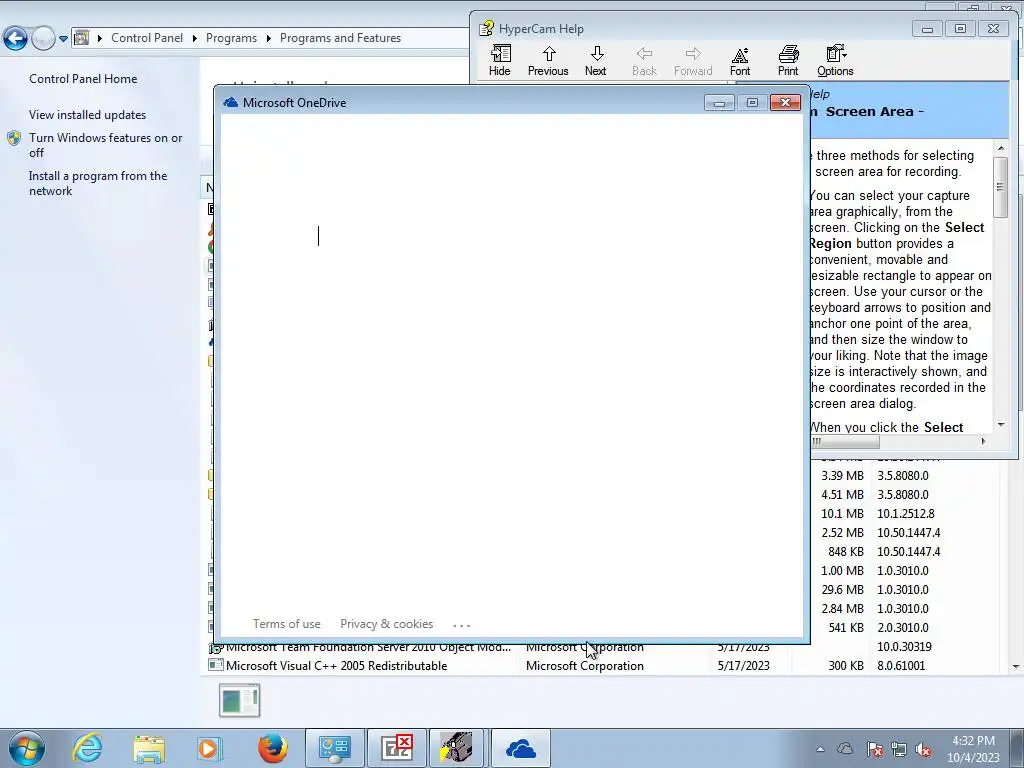The image size is (1024, 768).
Task: Click Install a program from the network
Action: point(98,183)
